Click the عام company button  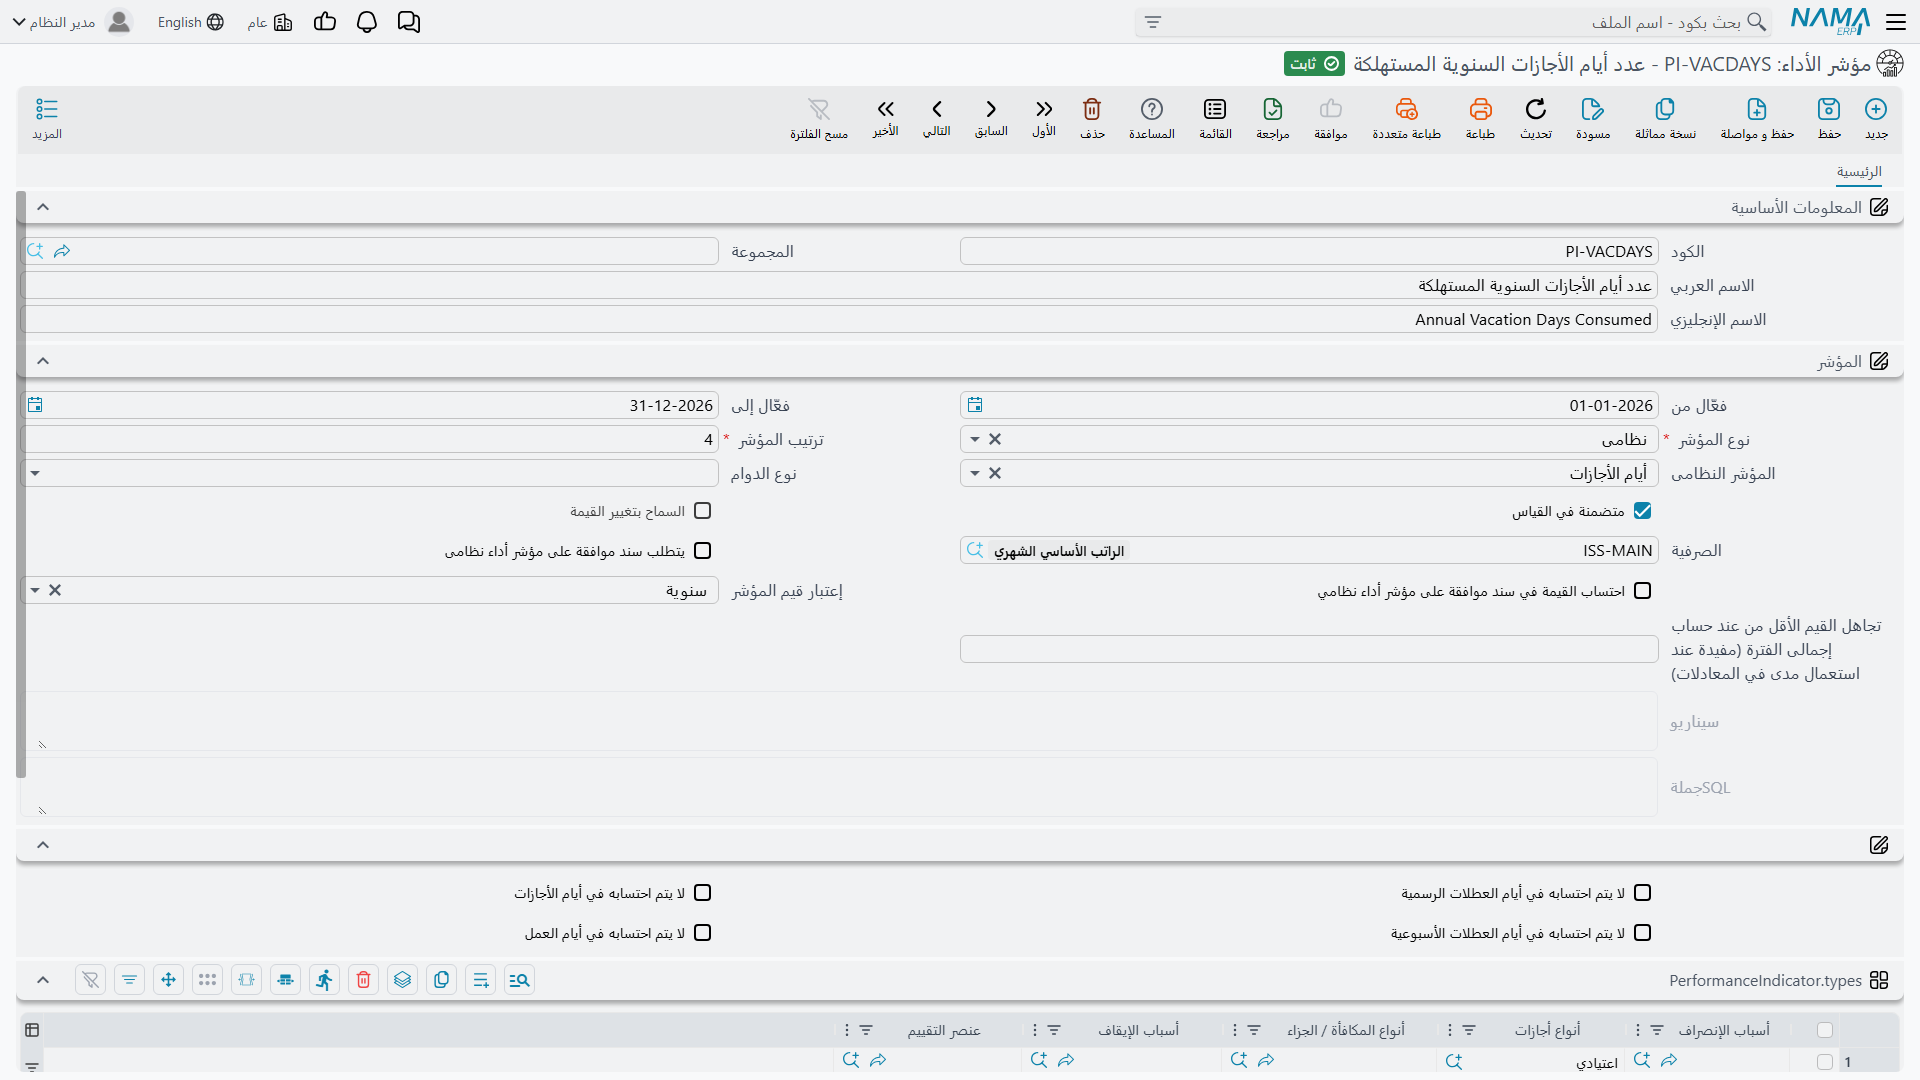click(x=270, y=22)
